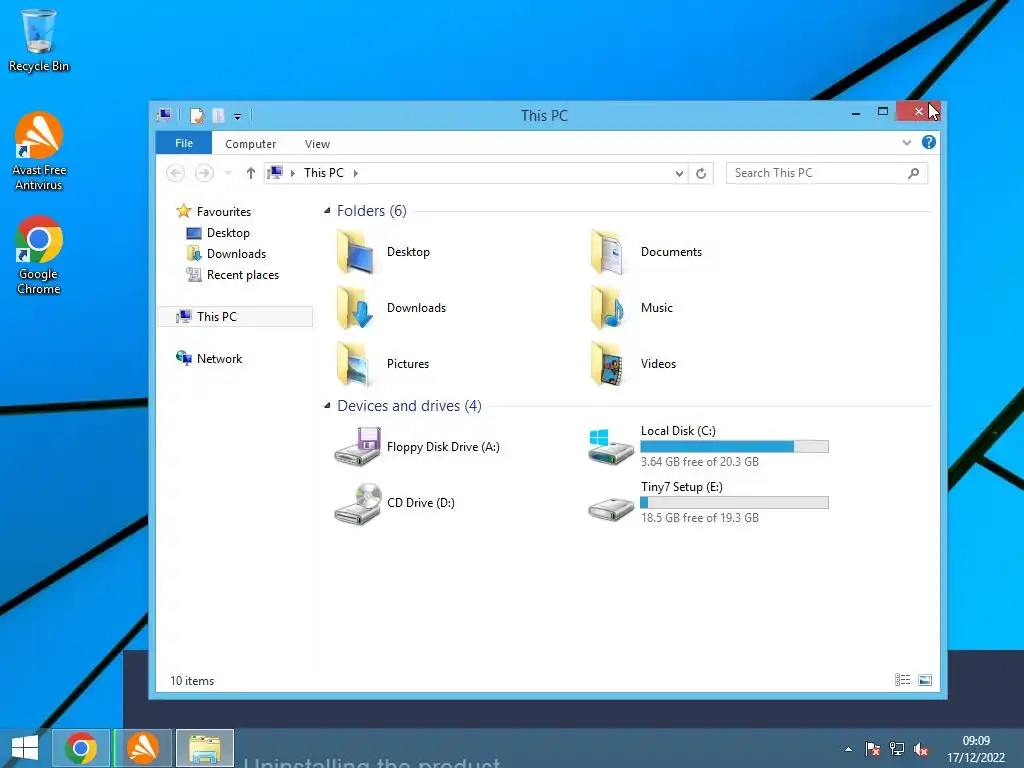
Task: Collapse the Folders (6) group
Action: pos(327,211)
